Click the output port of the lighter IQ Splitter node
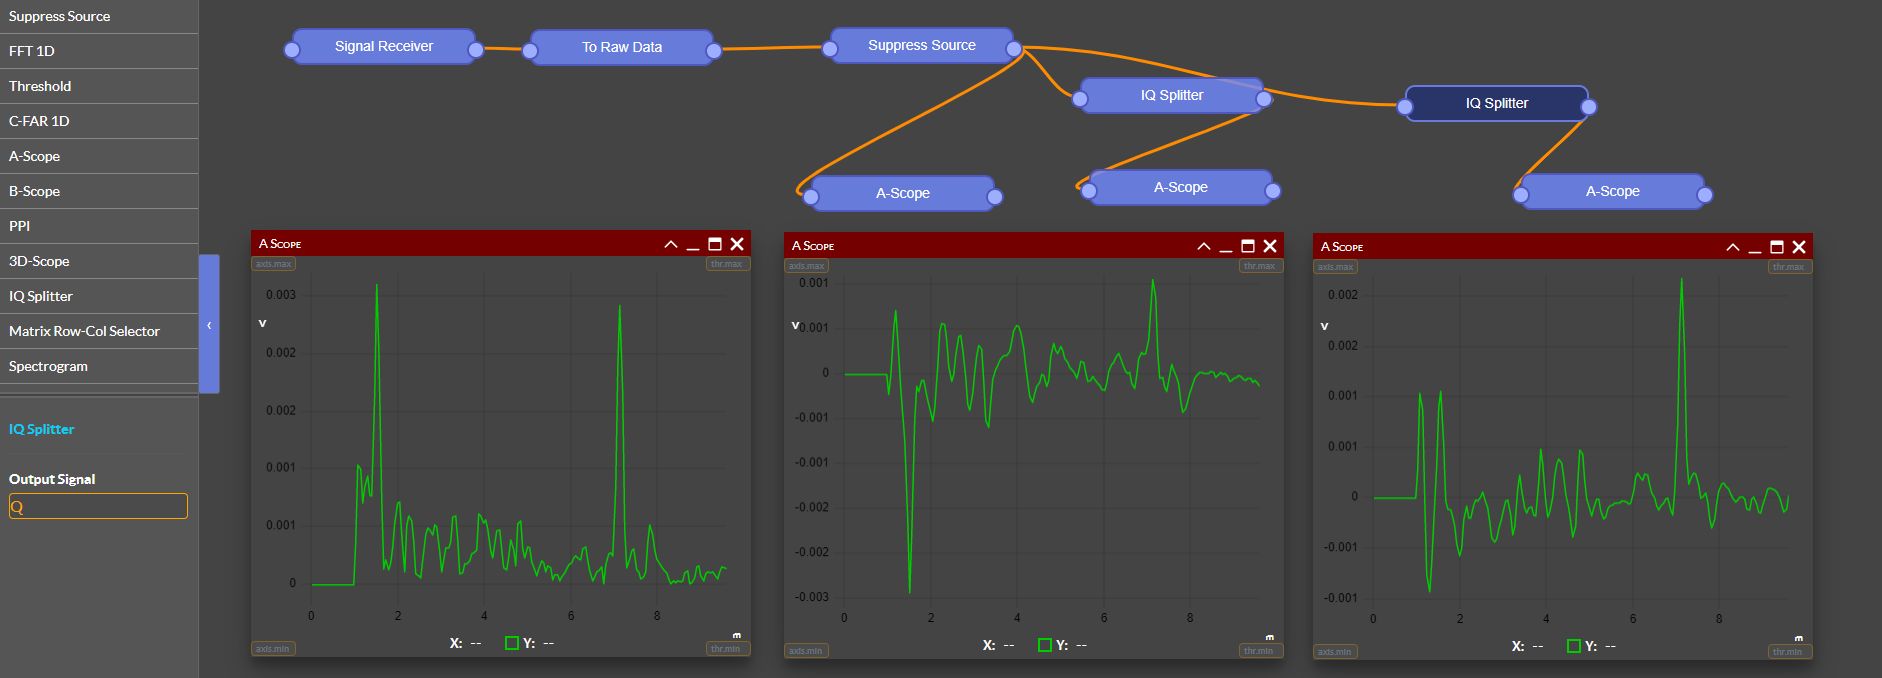The height and width of the screenshot is (678, 1882). pyautogui.click(x=1264, y=98)
